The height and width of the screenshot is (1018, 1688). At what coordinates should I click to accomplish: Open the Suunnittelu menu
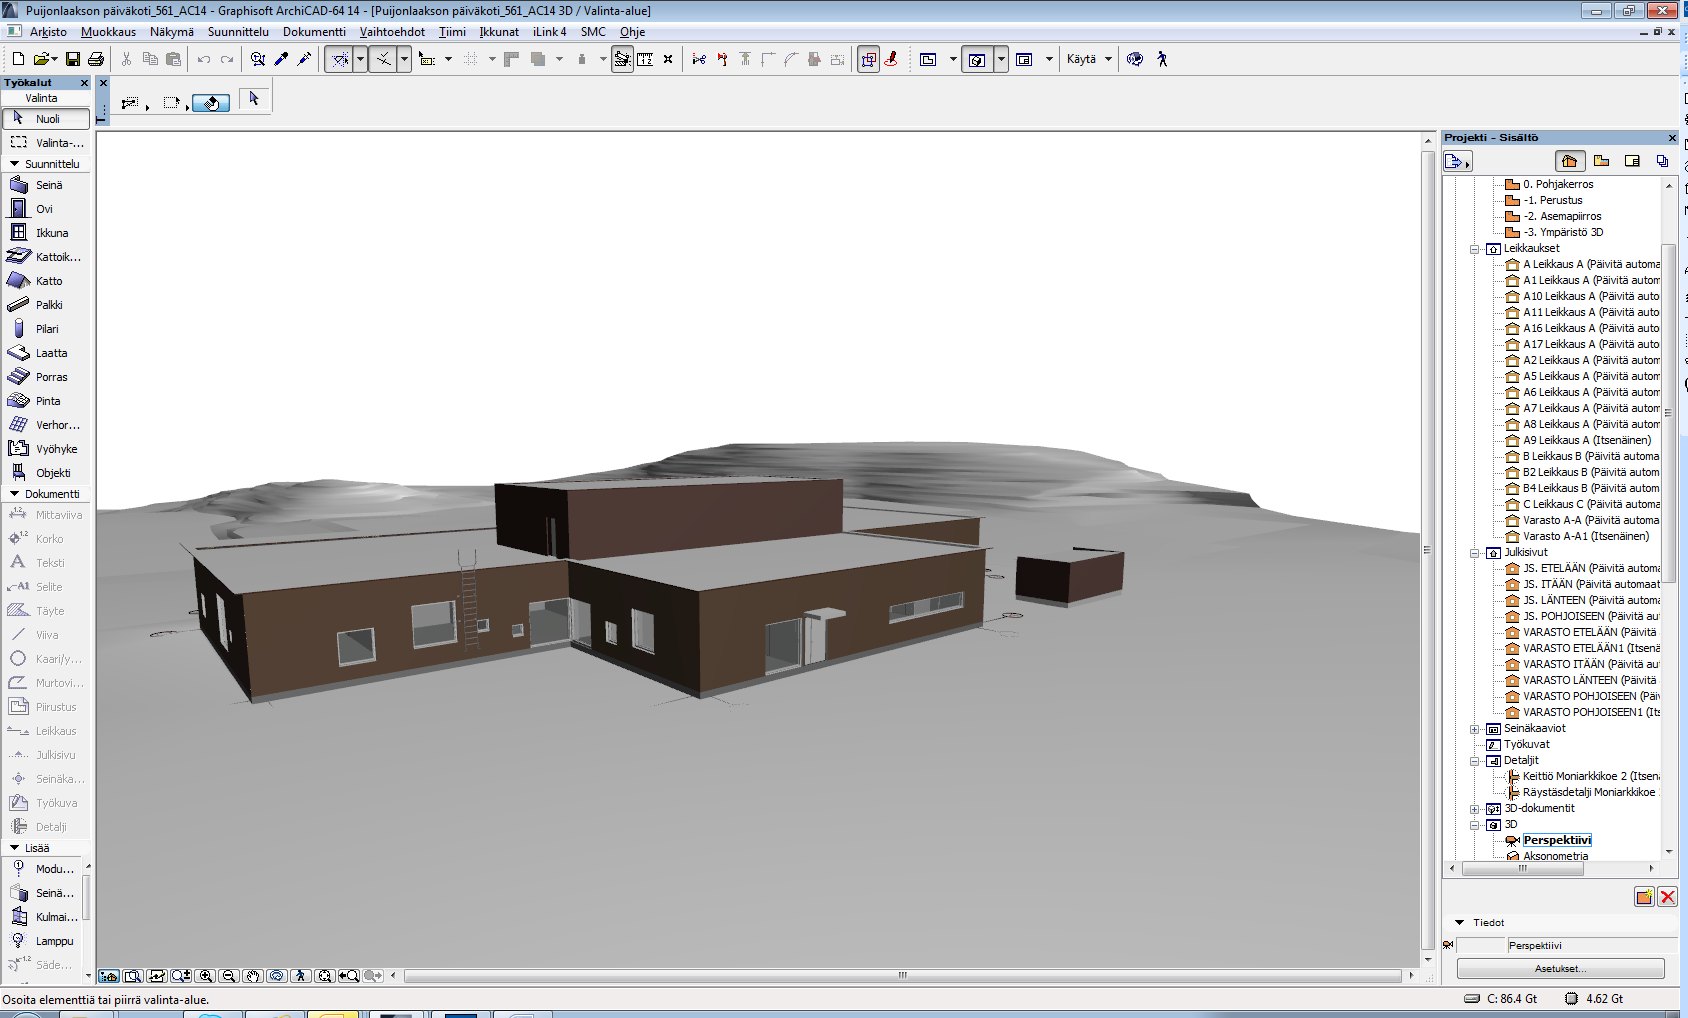tap(238, 32)
